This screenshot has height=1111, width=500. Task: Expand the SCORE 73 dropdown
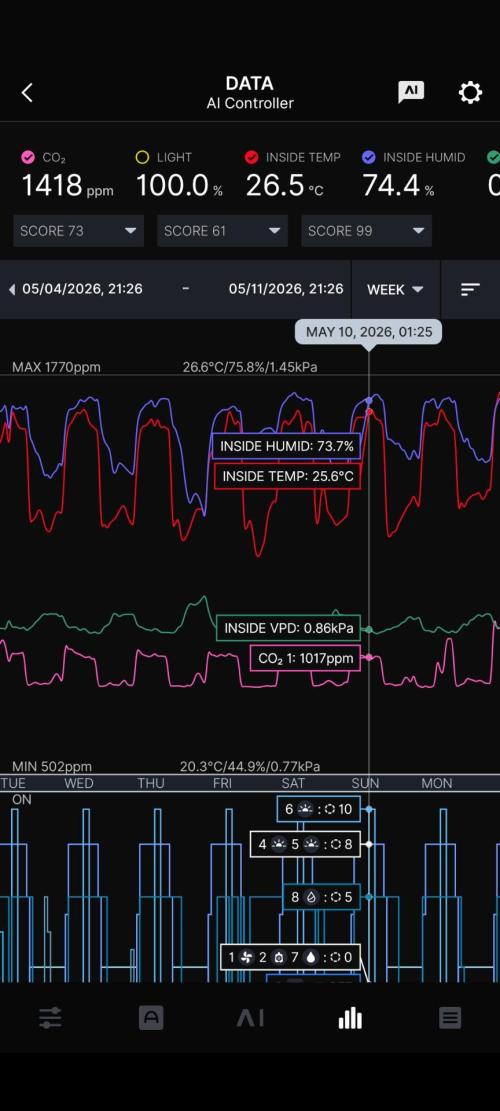(78, 231)
